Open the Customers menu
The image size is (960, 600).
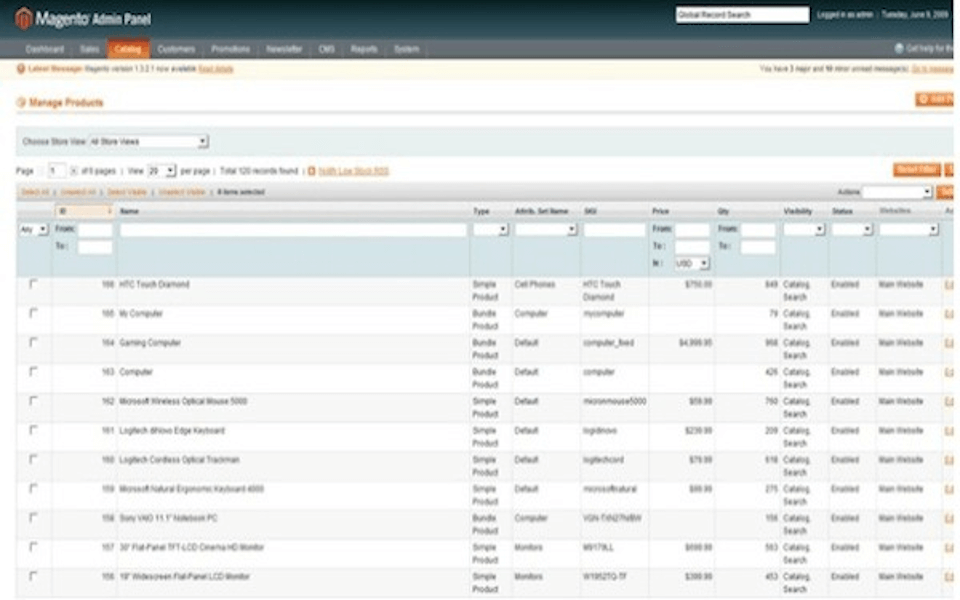click(x=176, y=49)
